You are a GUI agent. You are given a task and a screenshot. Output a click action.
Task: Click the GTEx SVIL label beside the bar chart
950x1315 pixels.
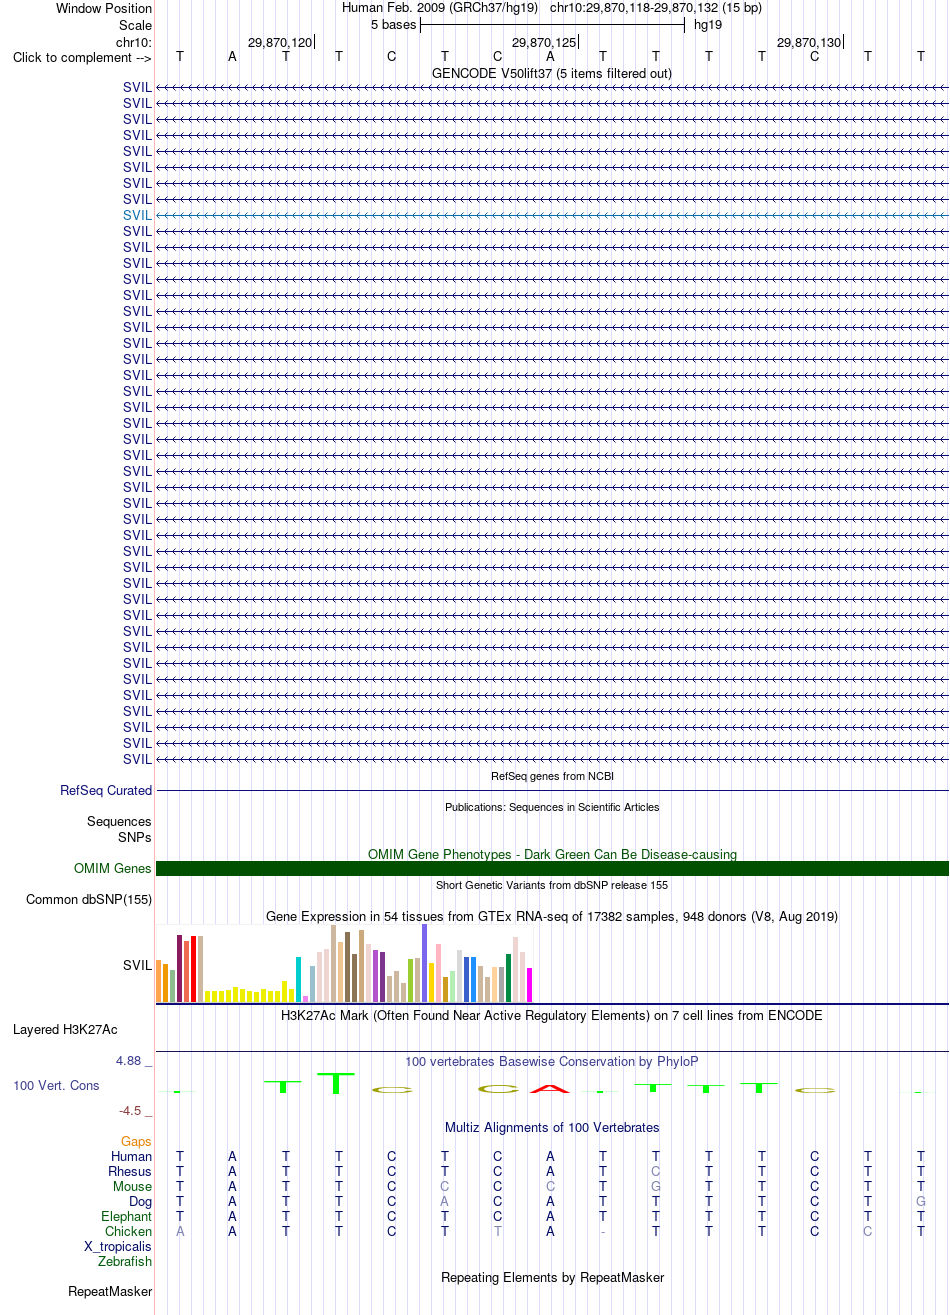coord(137,965)
